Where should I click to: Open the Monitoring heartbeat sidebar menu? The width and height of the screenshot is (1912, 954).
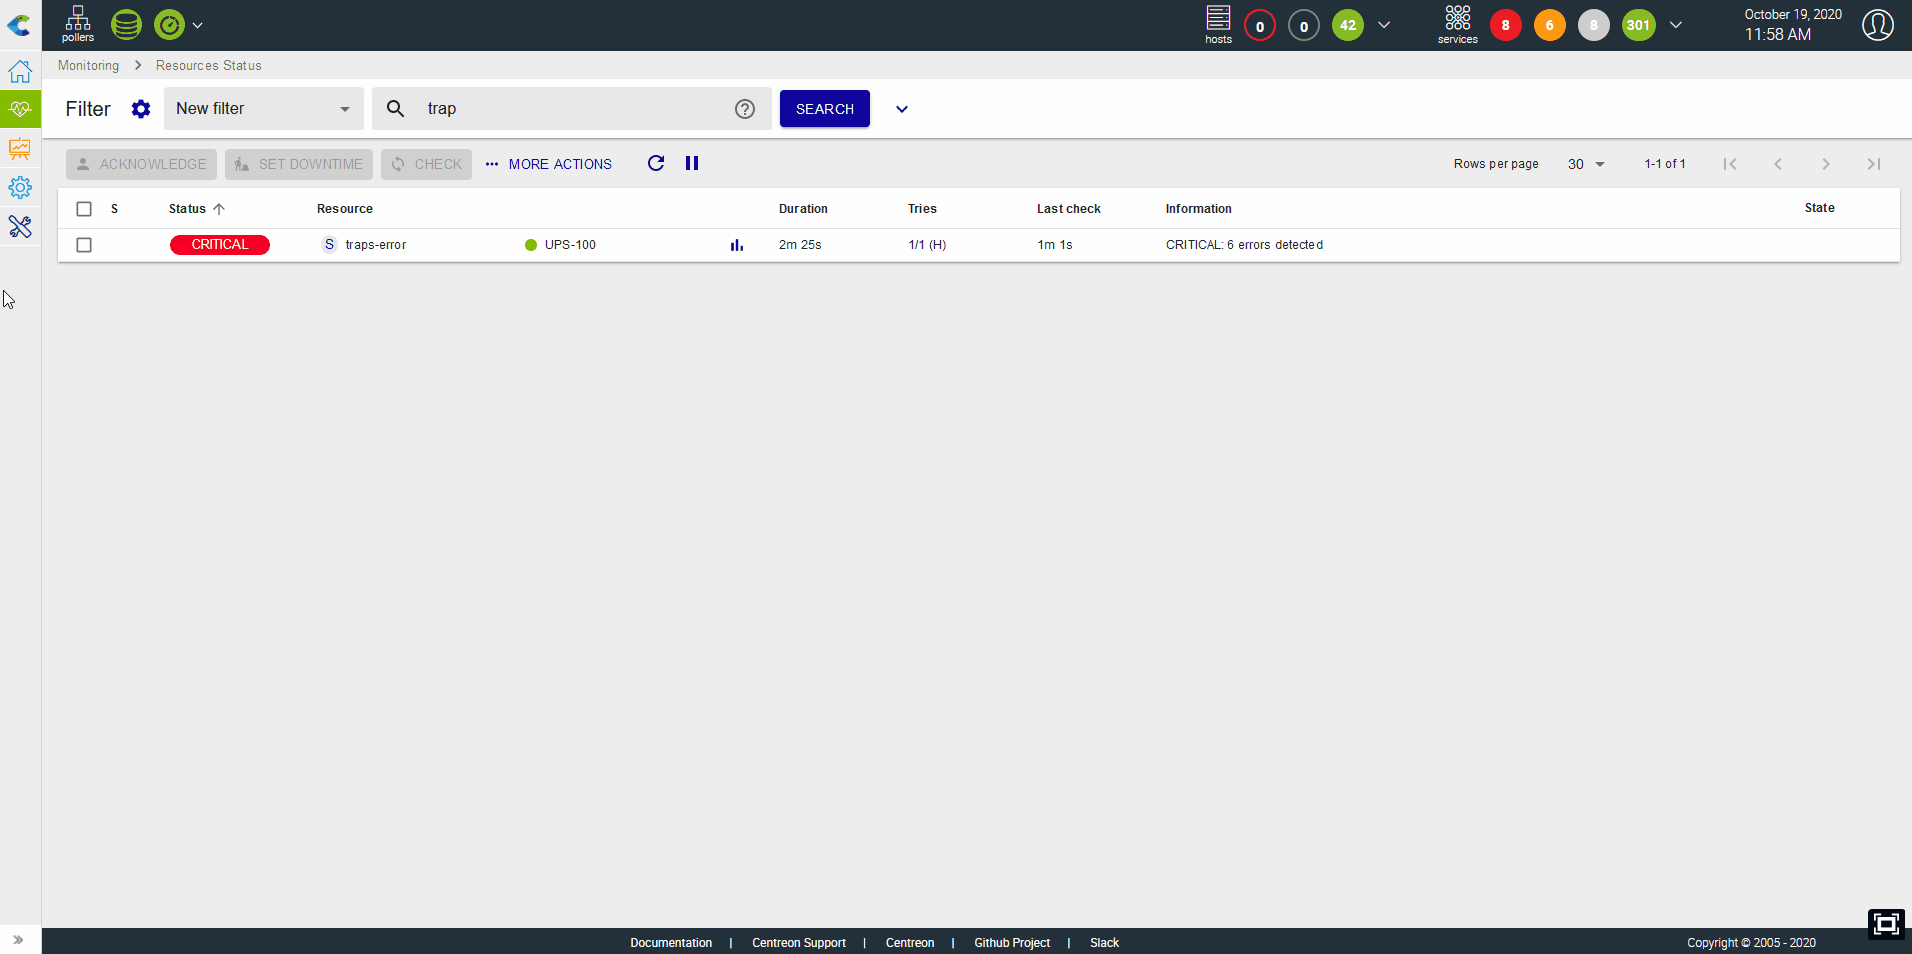[x=20, y=109]
